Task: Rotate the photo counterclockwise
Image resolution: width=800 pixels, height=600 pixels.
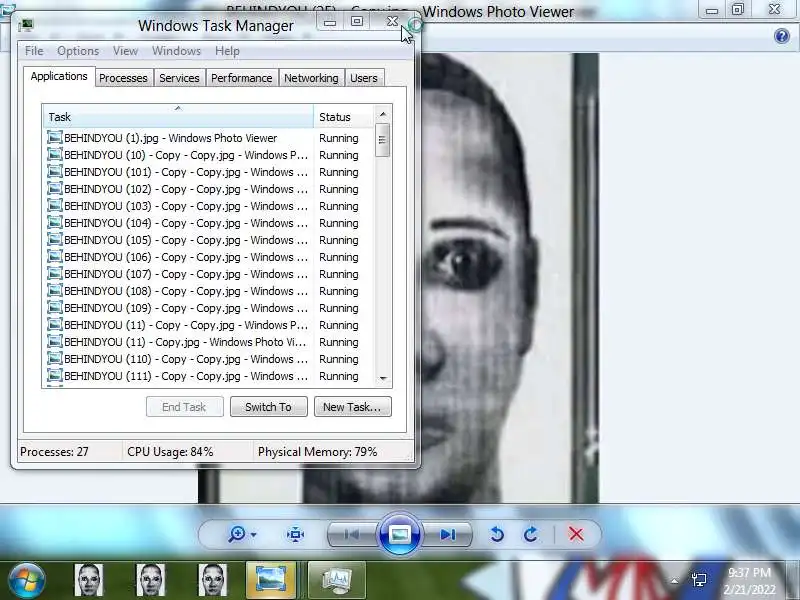Action: click(x=496, y=534)
